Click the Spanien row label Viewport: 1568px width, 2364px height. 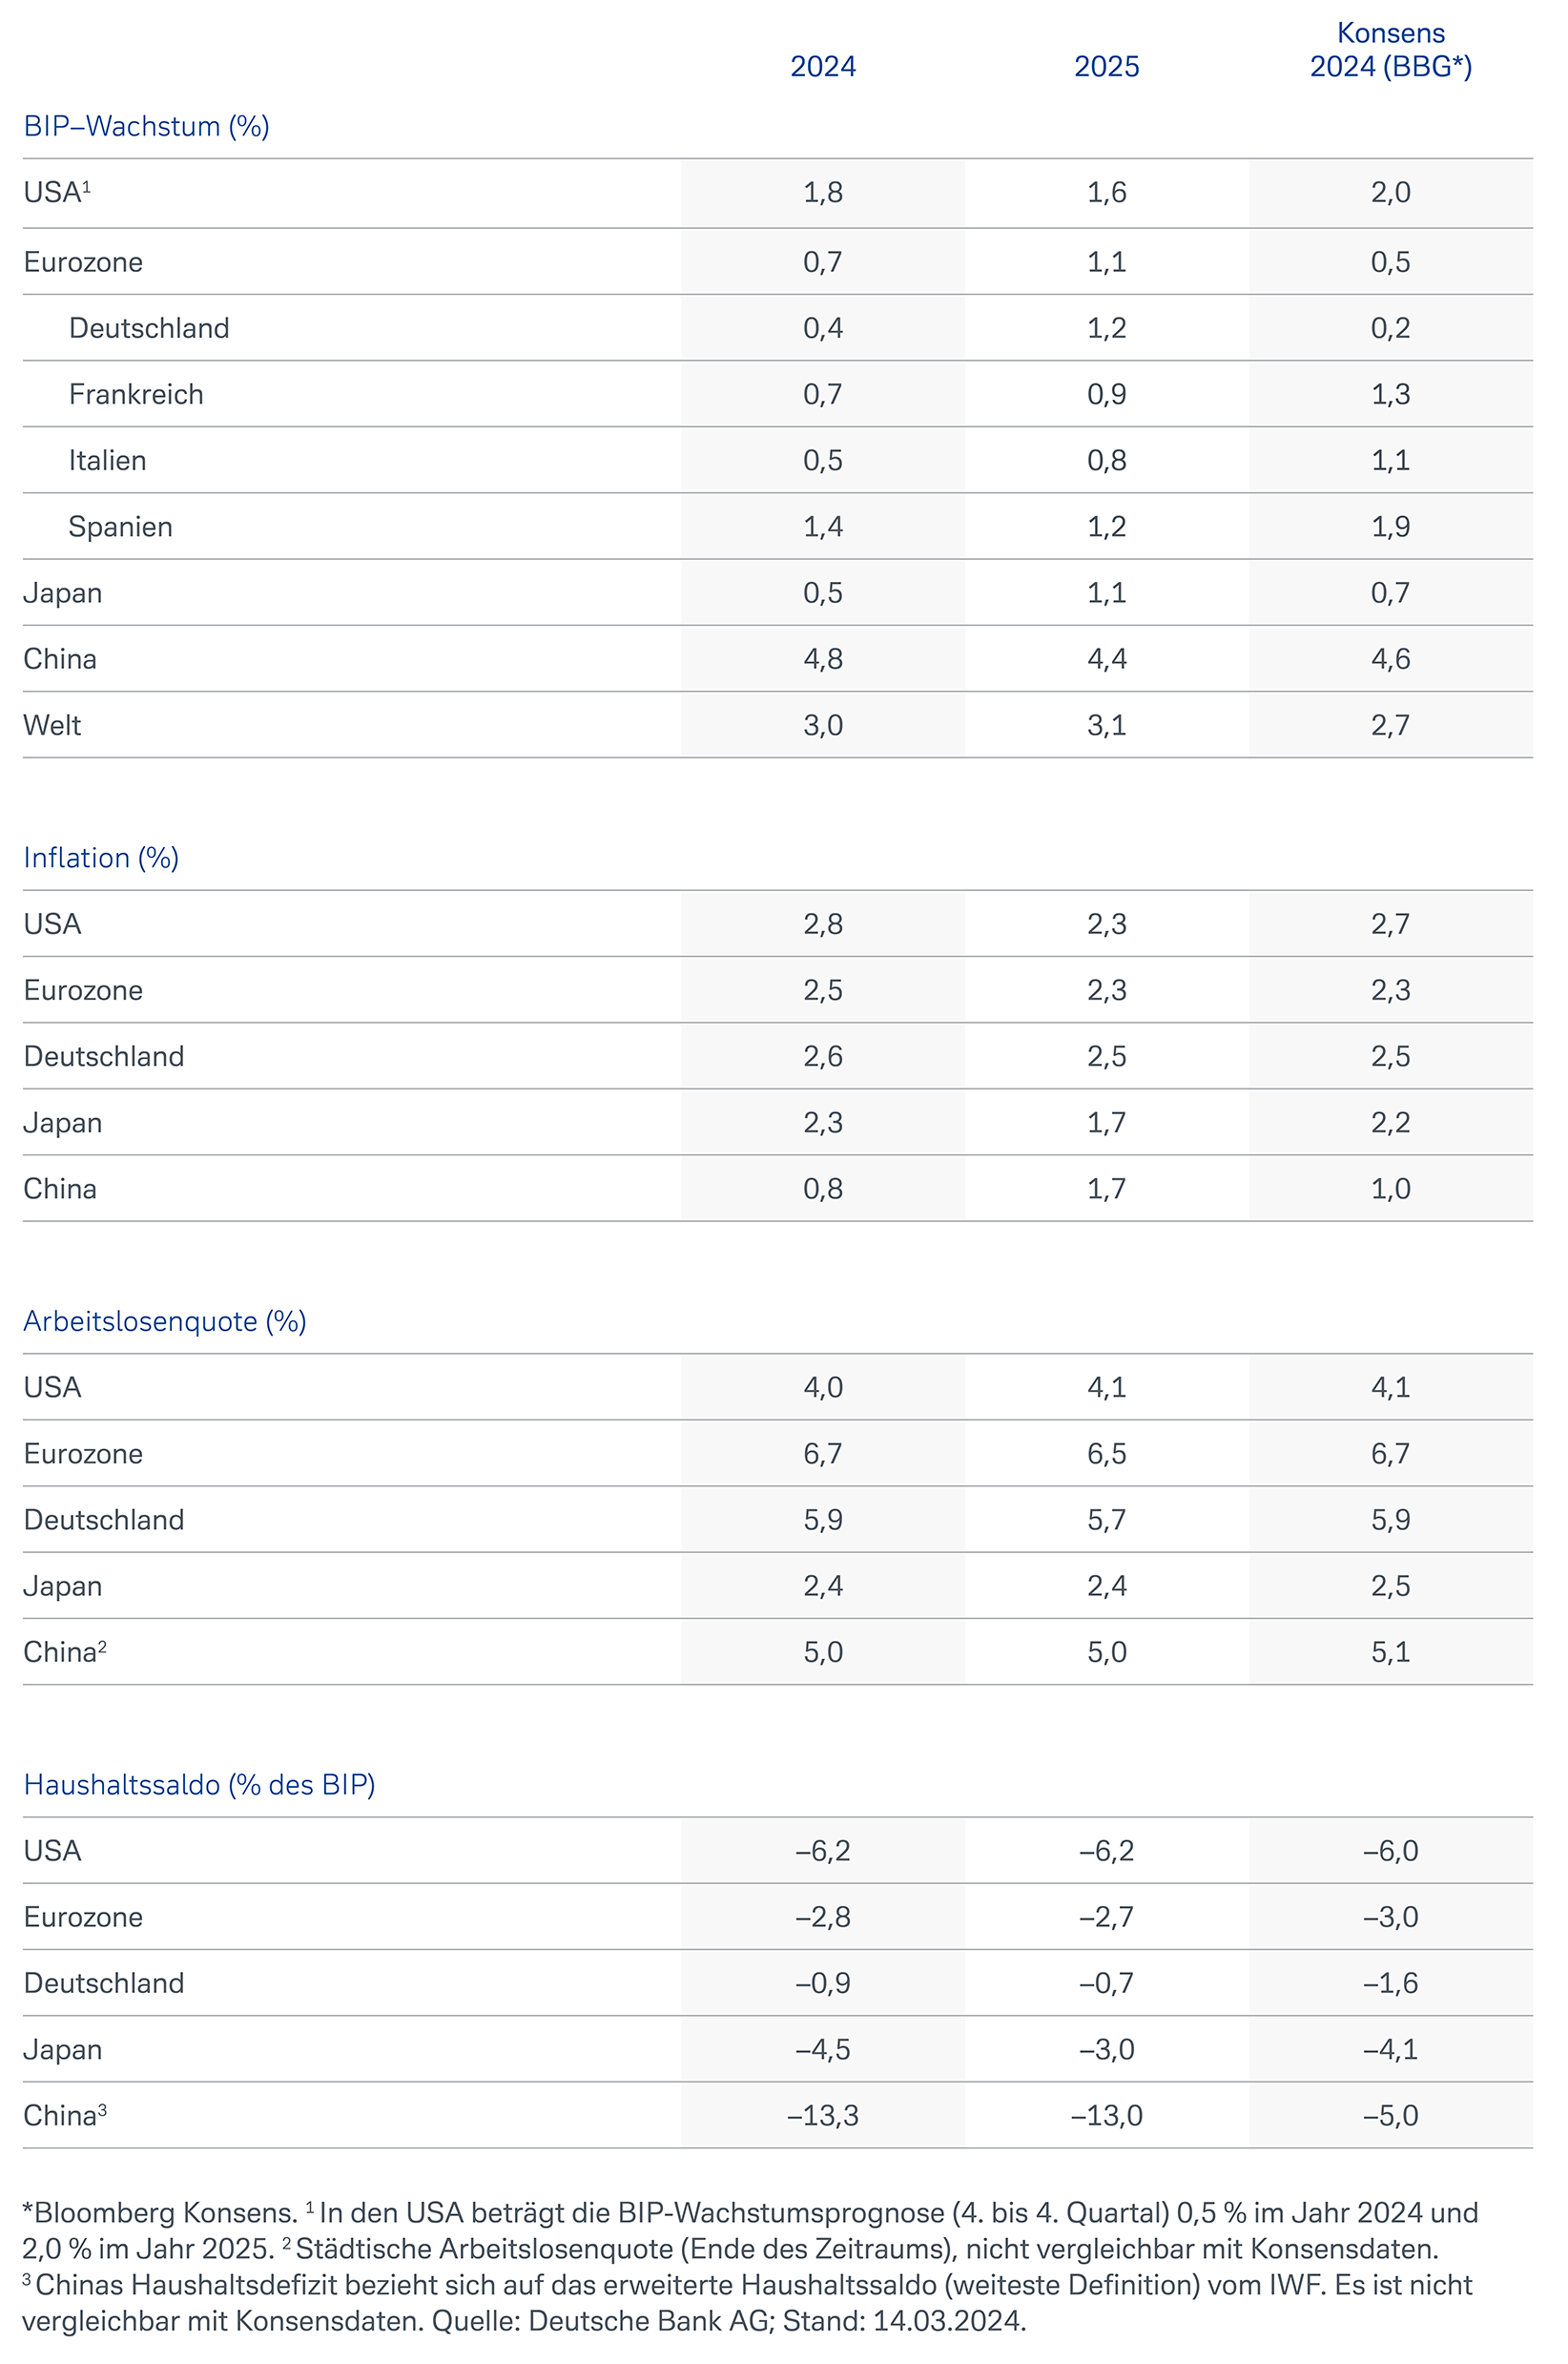coord(120,527)
